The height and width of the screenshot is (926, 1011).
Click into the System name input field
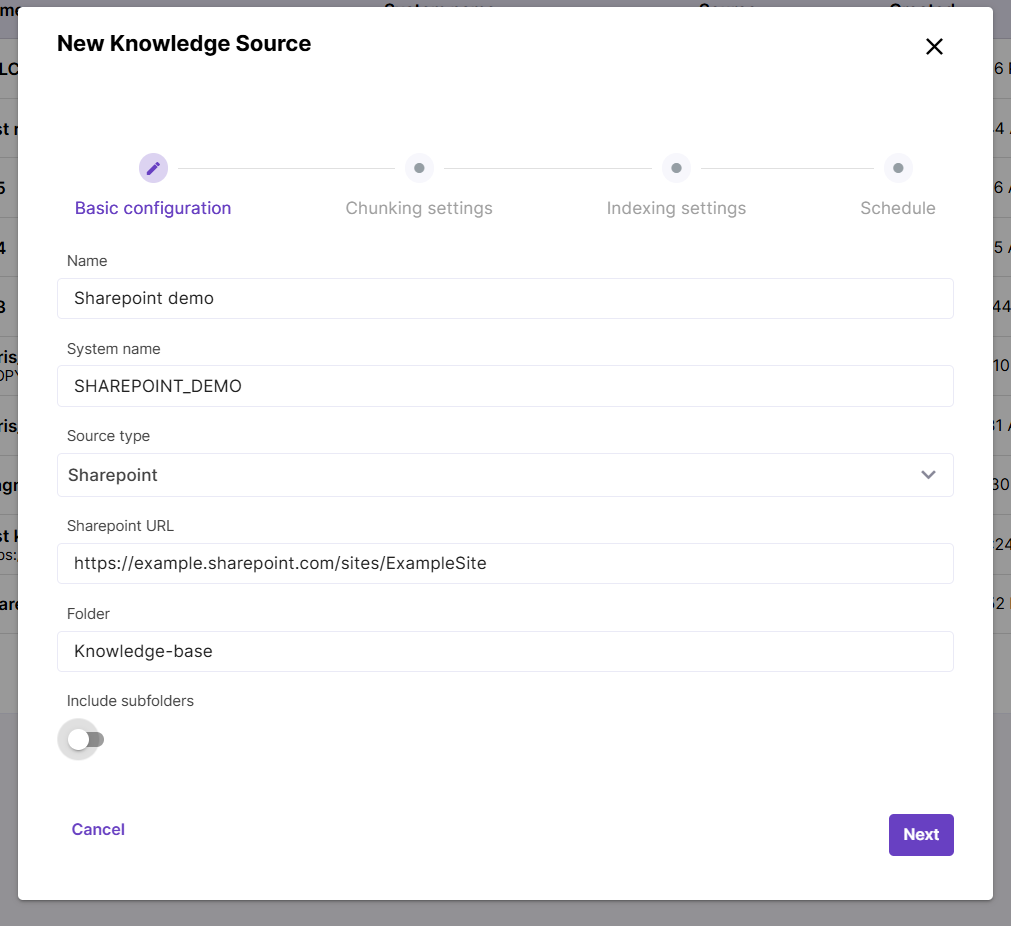tap(505, 386)
